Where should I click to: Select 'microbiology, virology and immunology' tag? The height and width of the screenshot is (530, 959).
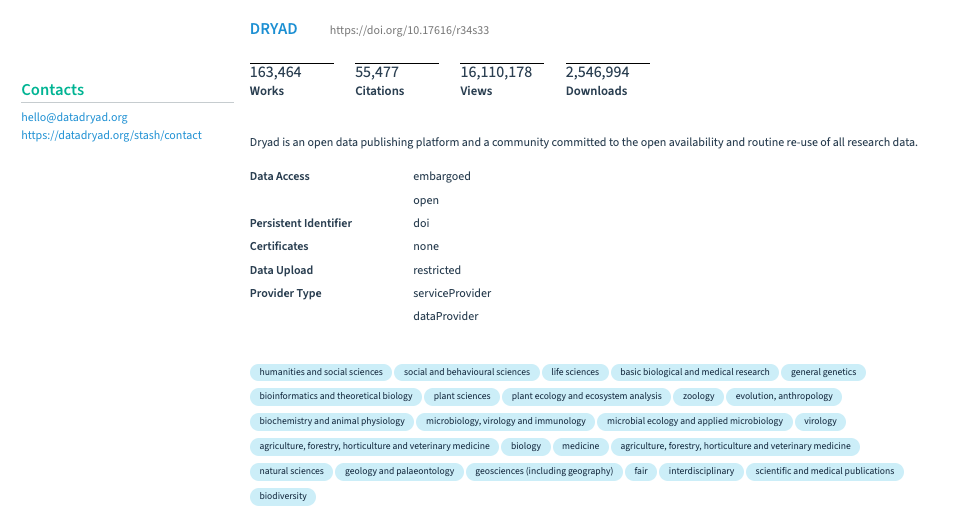pyautogui.click(x=506, y=421)
